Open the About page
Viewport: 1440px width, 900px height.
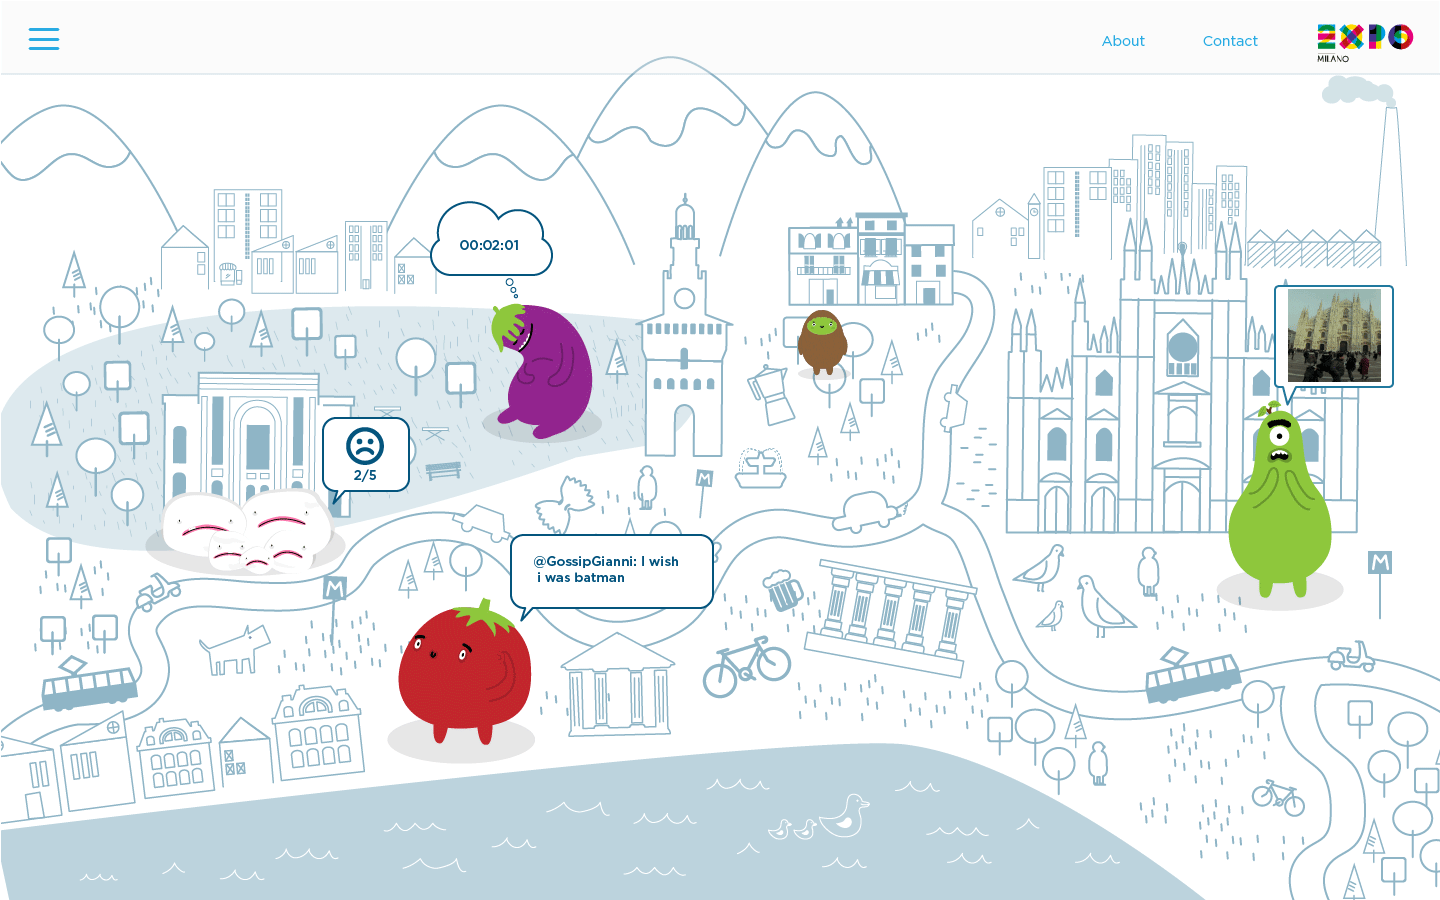[1123, 41]
